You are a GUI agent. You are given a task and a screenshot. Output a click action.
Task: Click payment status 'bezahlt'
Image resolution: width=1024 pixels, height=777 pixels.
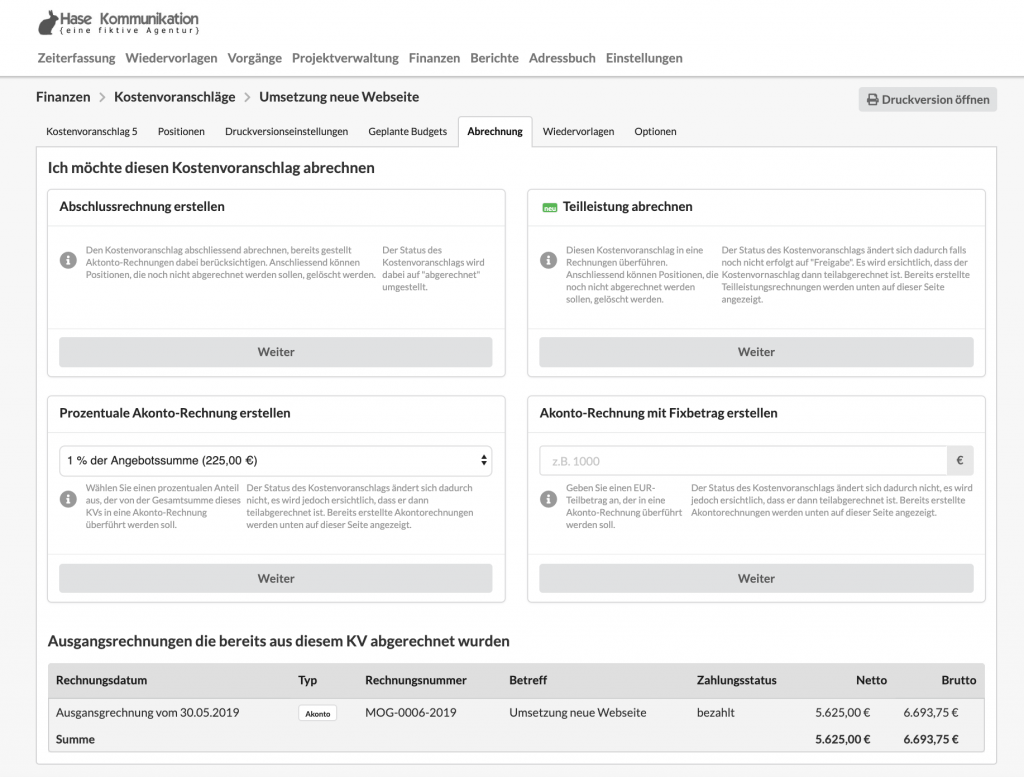pyautogui.click(x=716, y=712)
